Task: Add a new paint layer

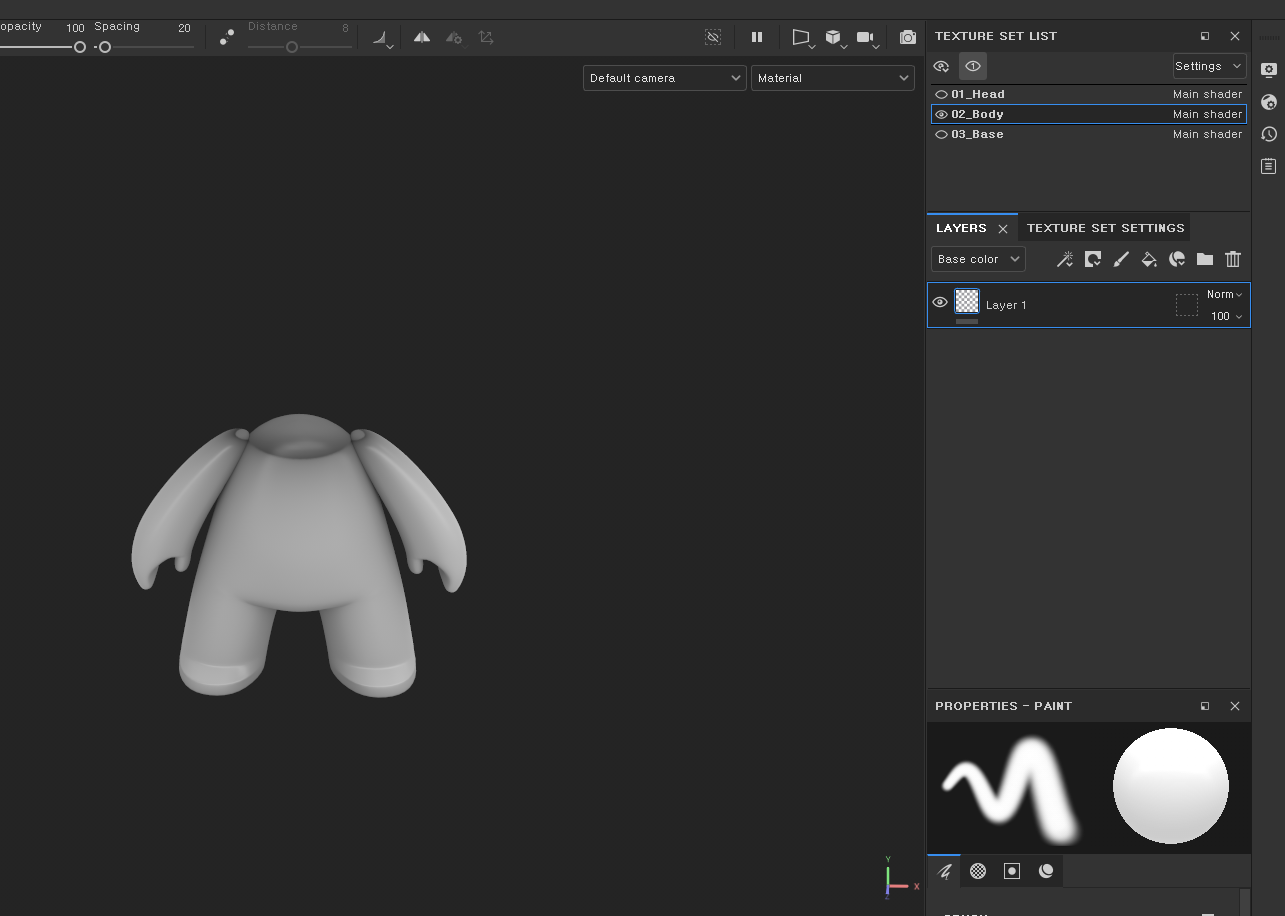Action: (x=1121, y=259)
